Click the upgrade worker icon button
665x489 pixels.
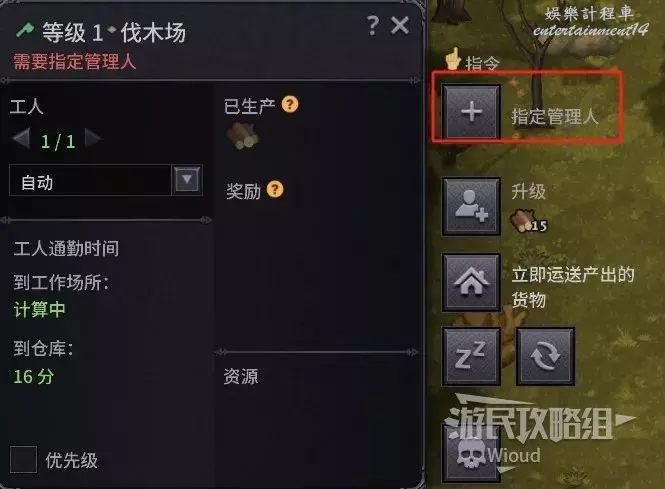[471, 206]
